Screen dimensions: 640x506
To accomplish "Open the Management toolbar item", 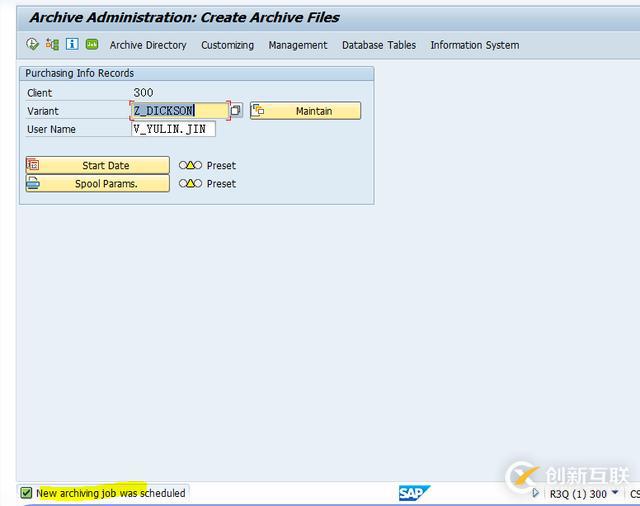I will tap(298, 45).
